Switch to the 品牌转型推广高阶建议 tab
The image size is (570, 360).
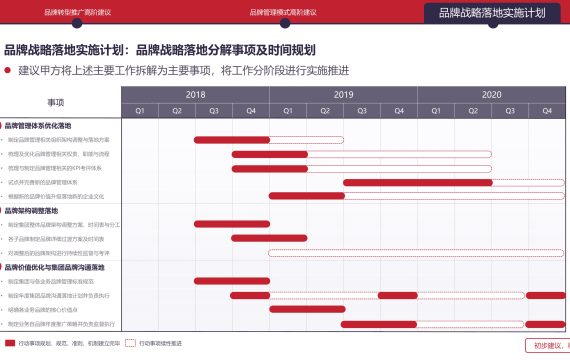tap(77, 12)
